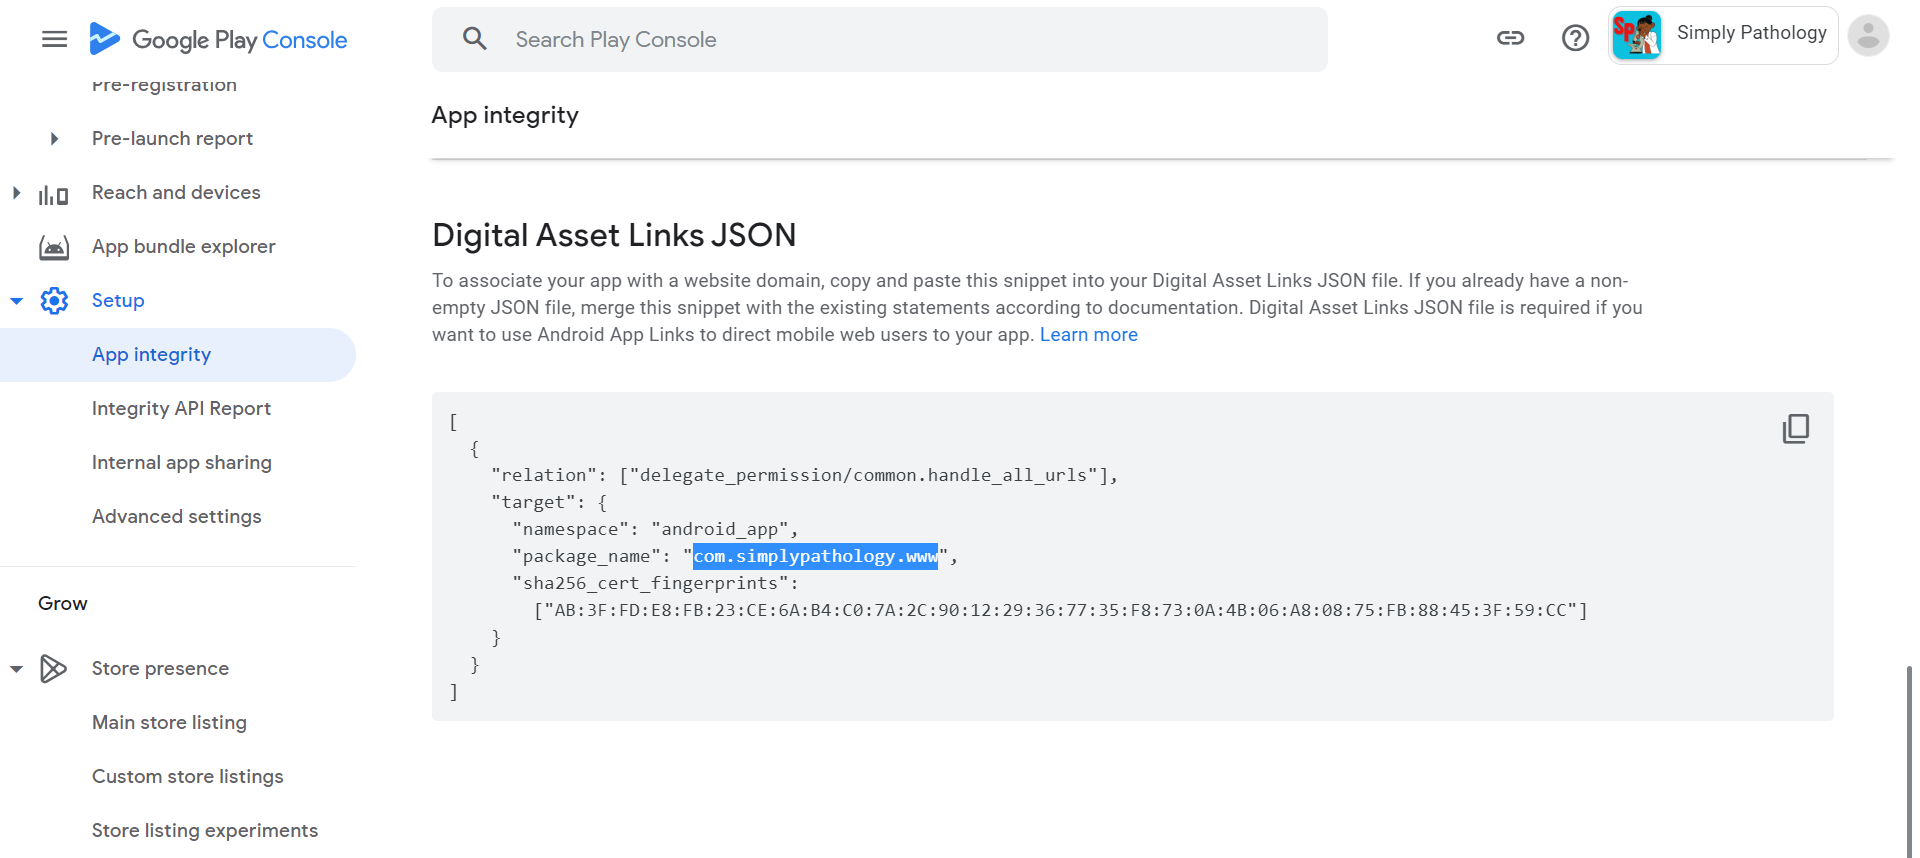Follow the Learn more link
This screenshot has width=1920, height=858.
pos(1088,335)
